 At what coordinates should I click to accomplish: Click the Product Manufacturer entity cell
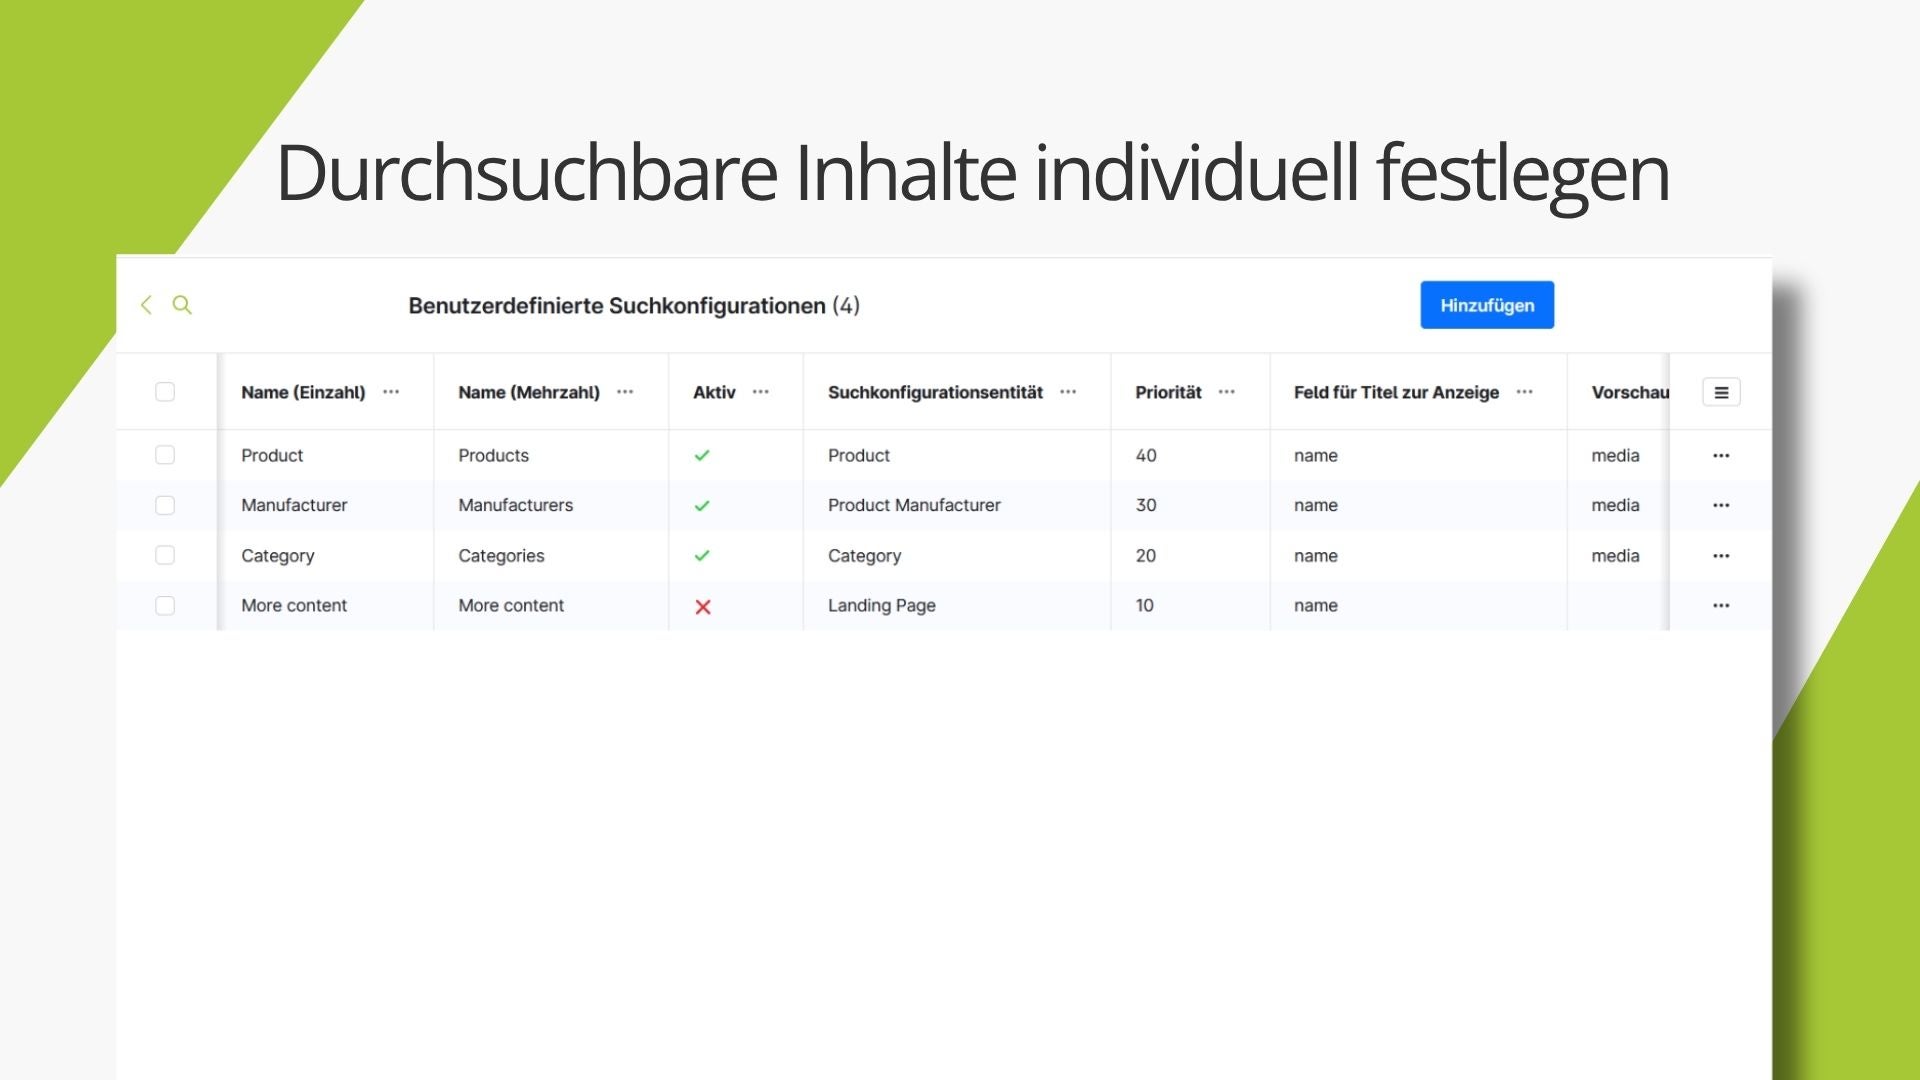point(914,506)
